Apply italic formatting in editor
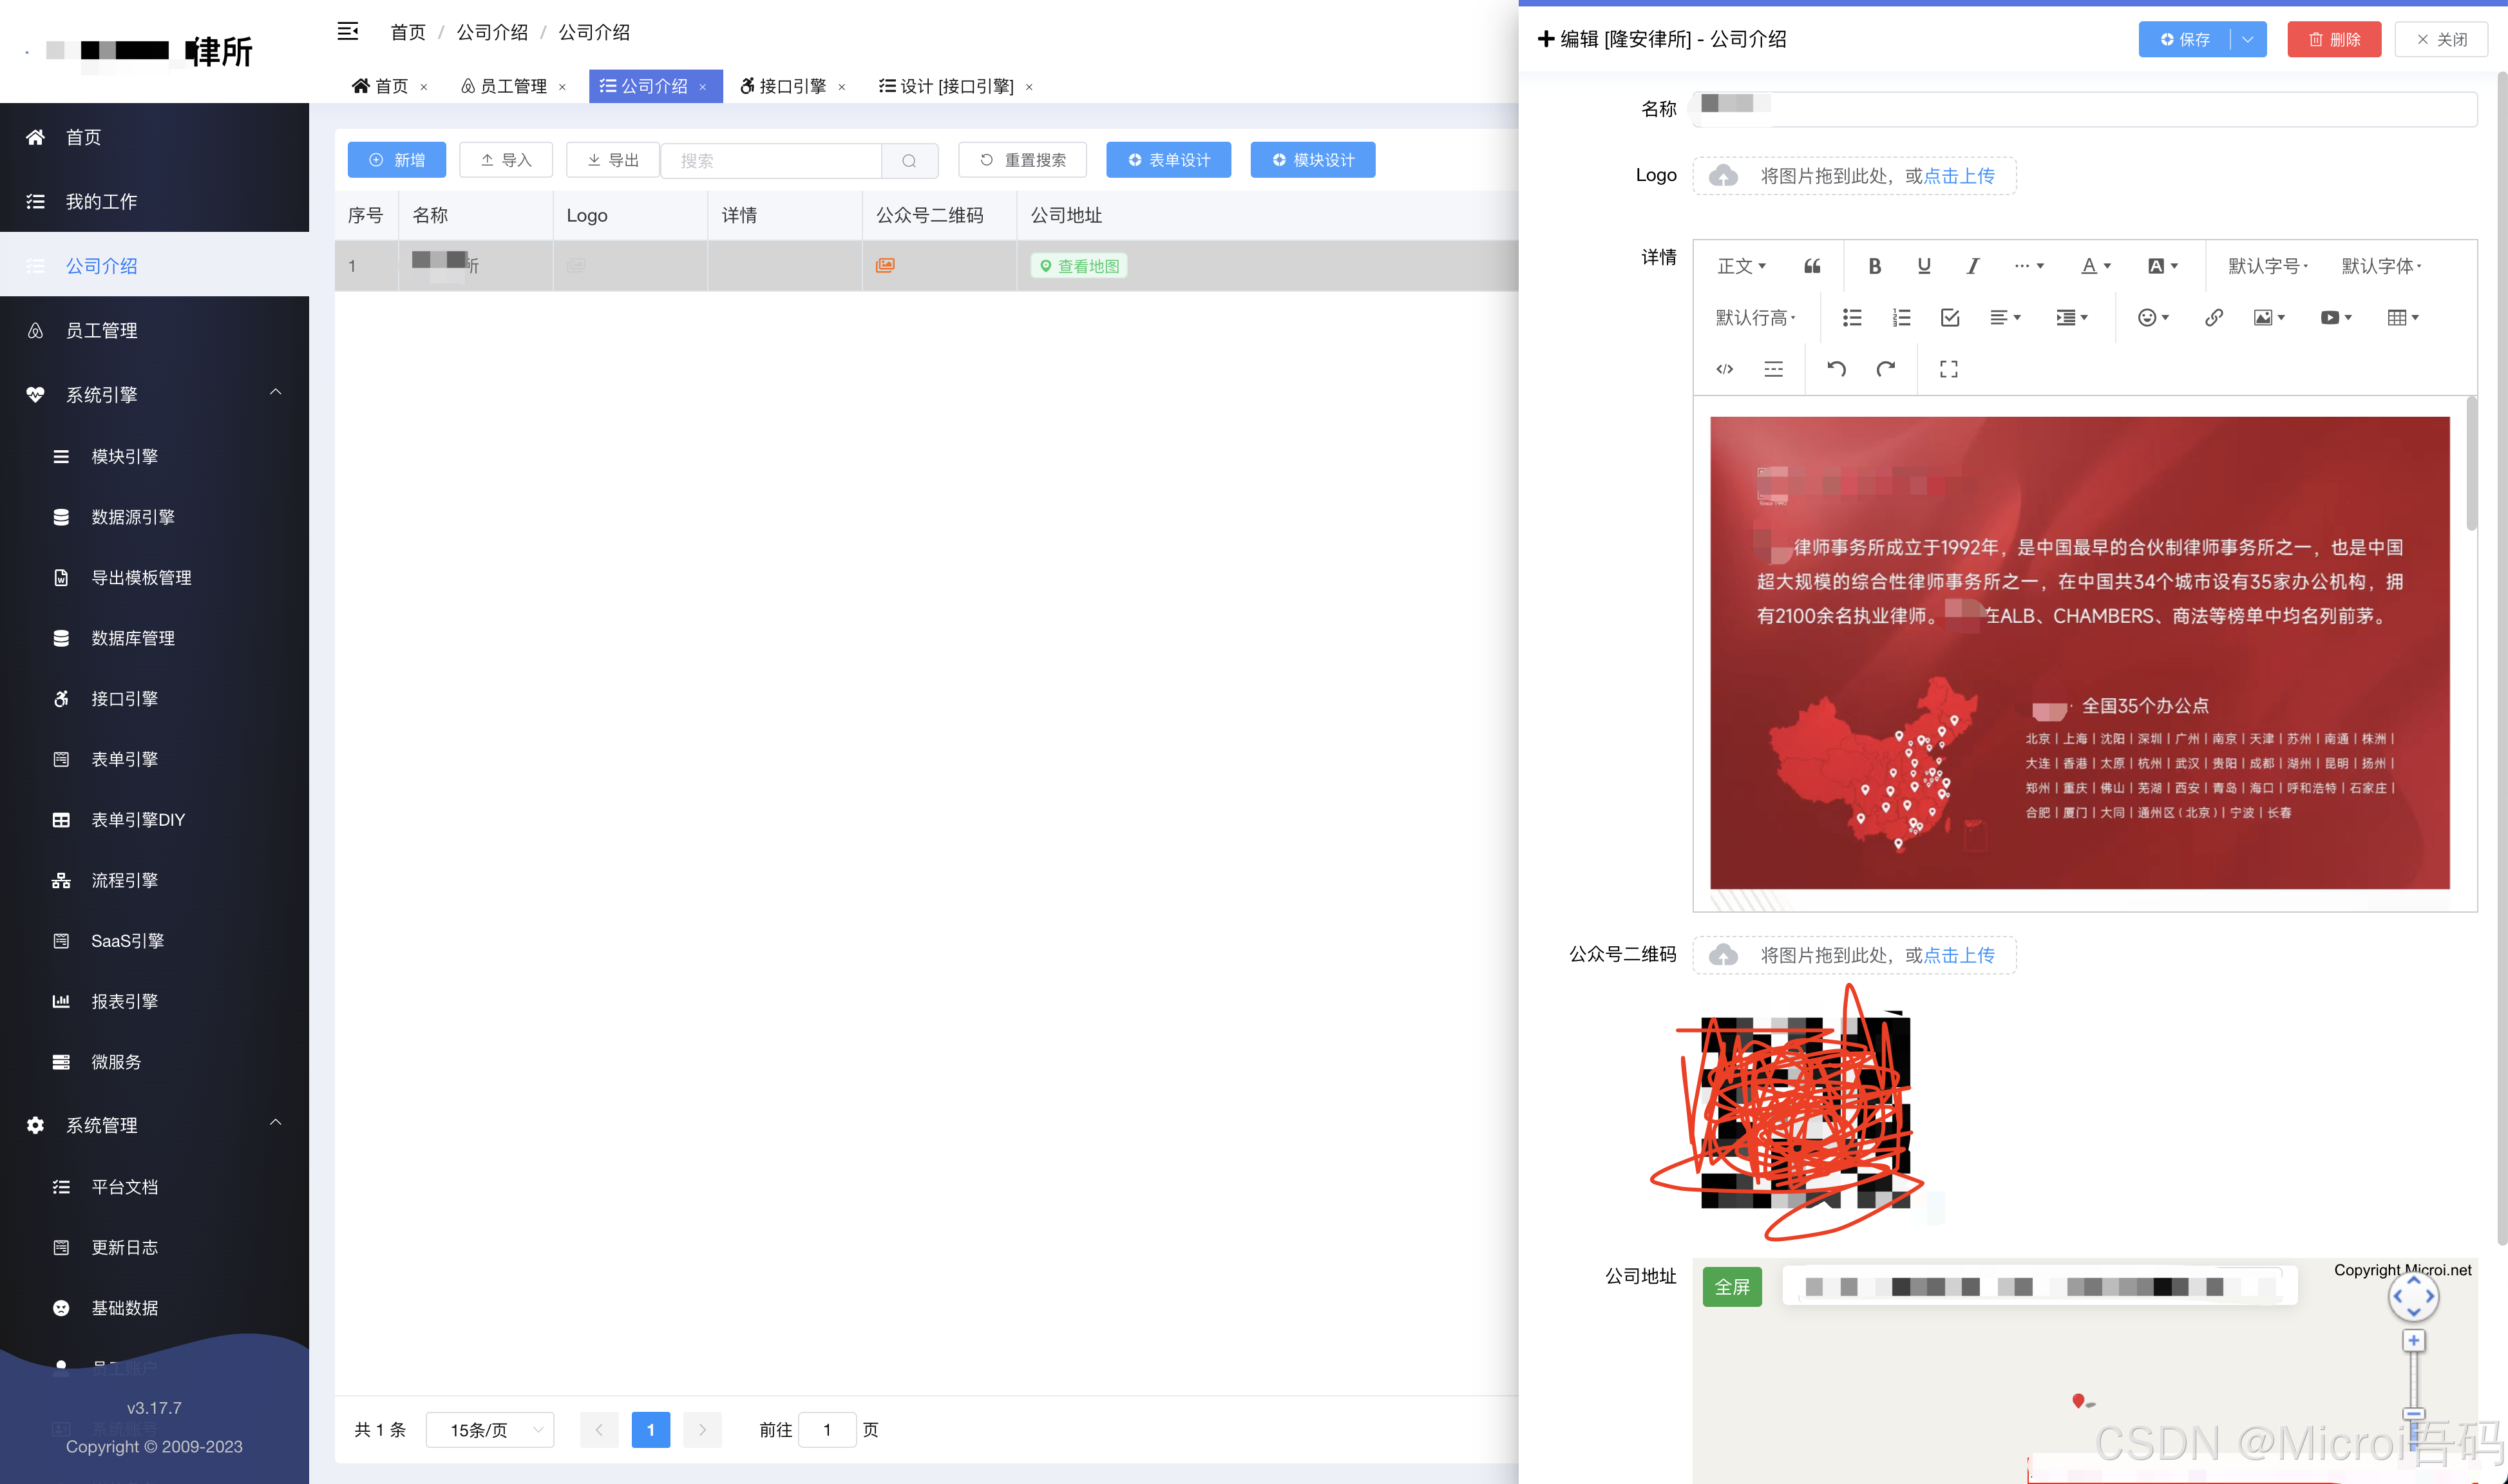 pyautogui.click(x=1972, y=266)
